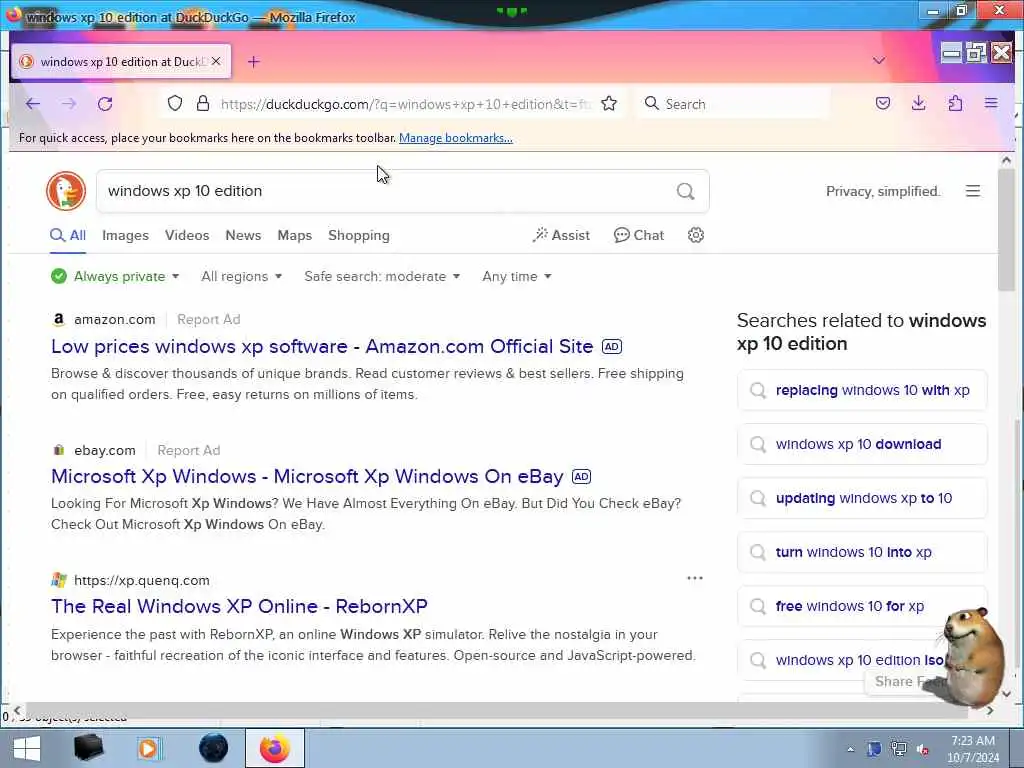This screenshot has width=1024, height=768.
Task: Click the amazon.com favicon
Action: click(x=59, y=319)
